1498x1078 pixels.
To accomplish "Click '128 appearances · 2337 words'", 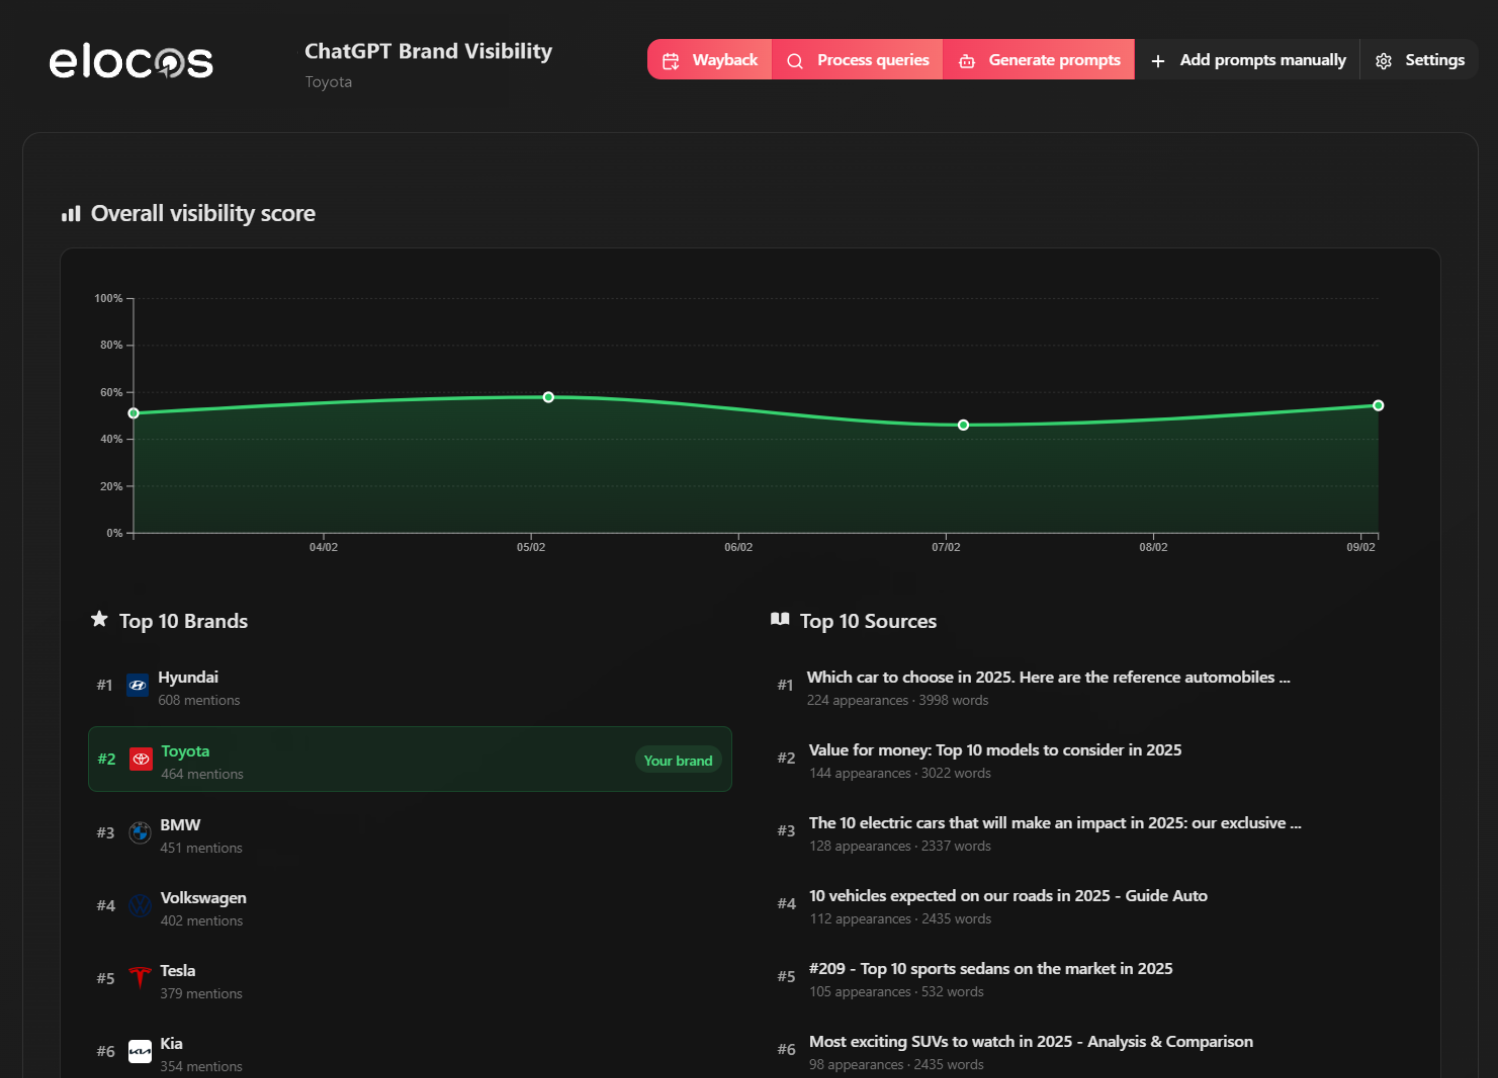I will [x=900, y=846].
